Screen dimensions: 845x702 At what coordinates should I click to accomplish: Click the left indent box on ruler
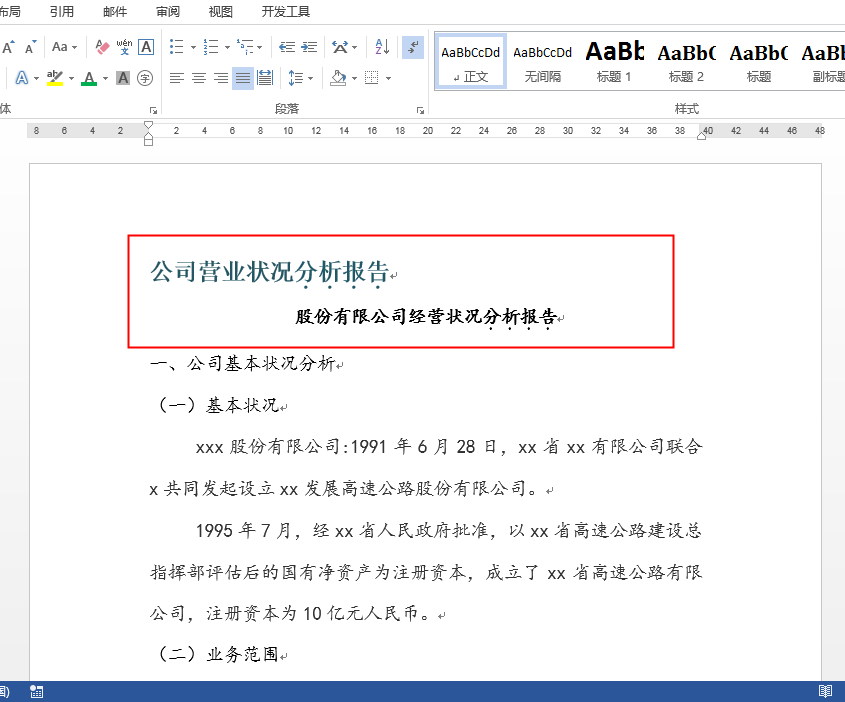pyautogui.click(x=148, y=142)
